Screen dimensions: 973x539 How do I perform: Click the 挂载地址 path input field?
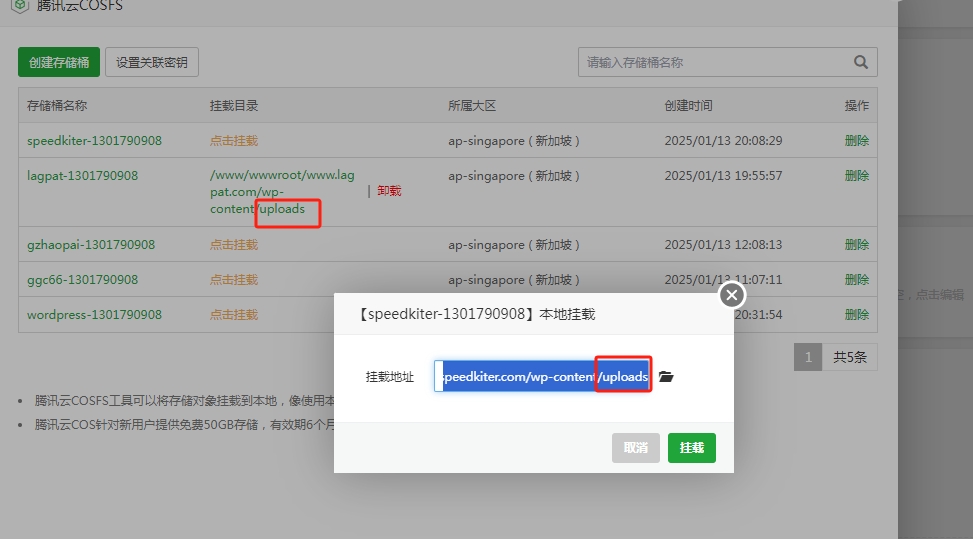pyautogui.click(x=543, y=376)
